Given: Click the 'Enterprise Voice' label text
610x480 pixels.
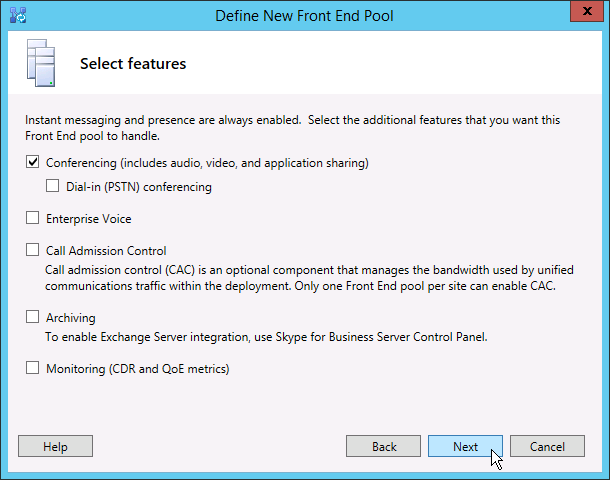Looking at the screenshot, I should tap(88, 219).
